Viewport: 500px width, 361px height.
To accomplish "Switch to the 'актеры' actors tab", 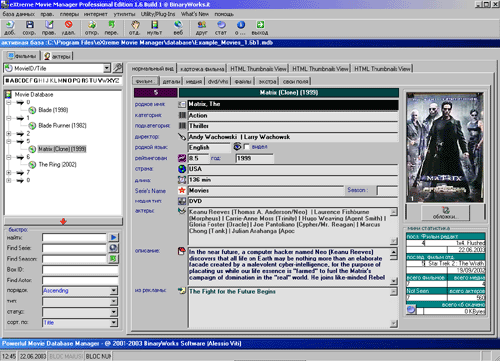I will [58, 56].
